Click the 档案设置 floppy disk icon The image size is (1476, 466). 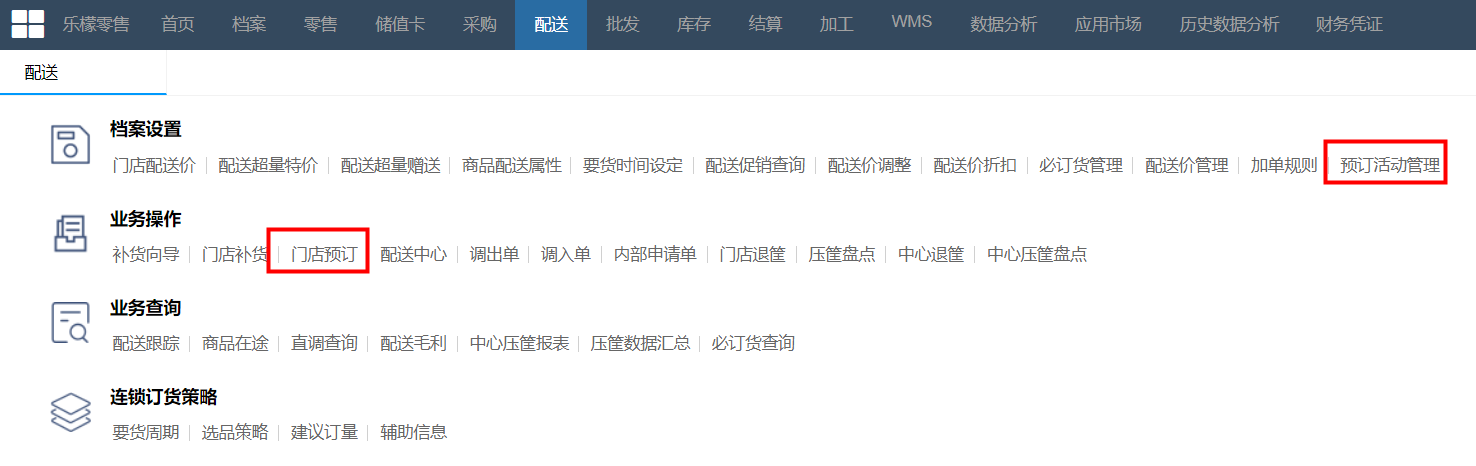pos(71,145)
